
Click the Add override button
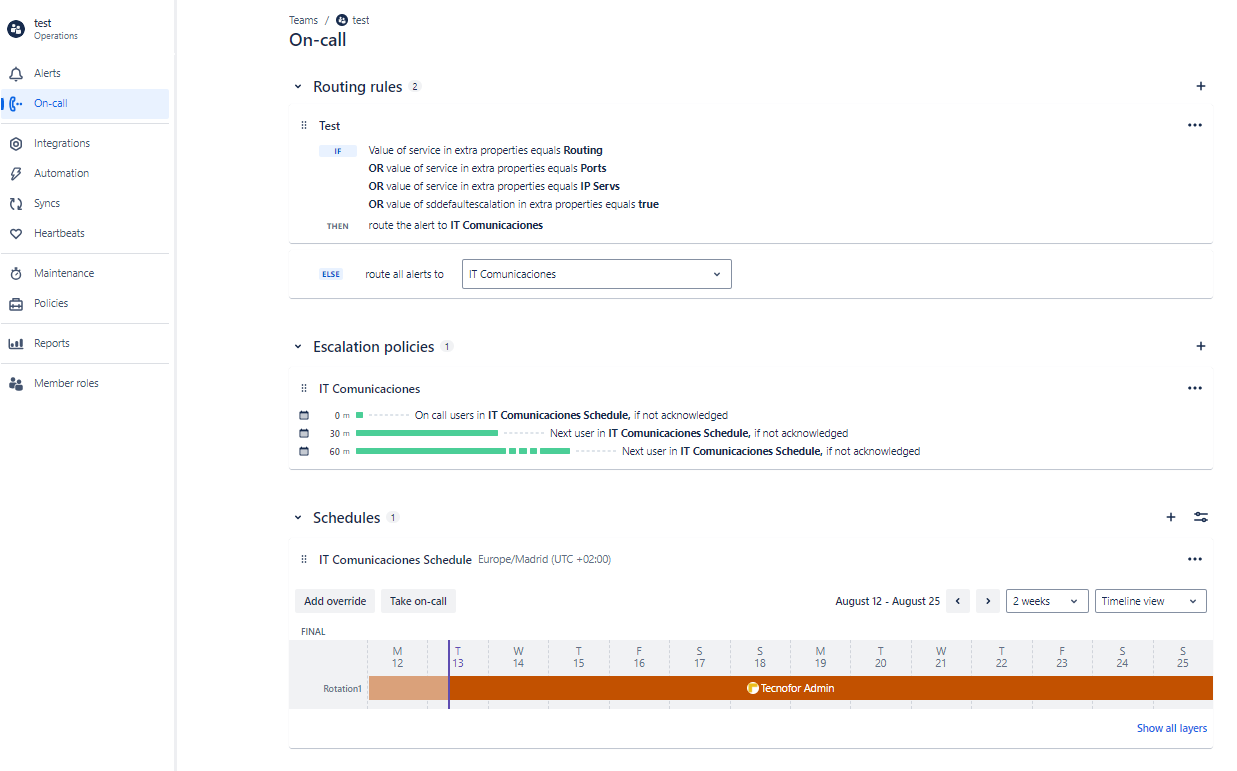coord(335,601)
